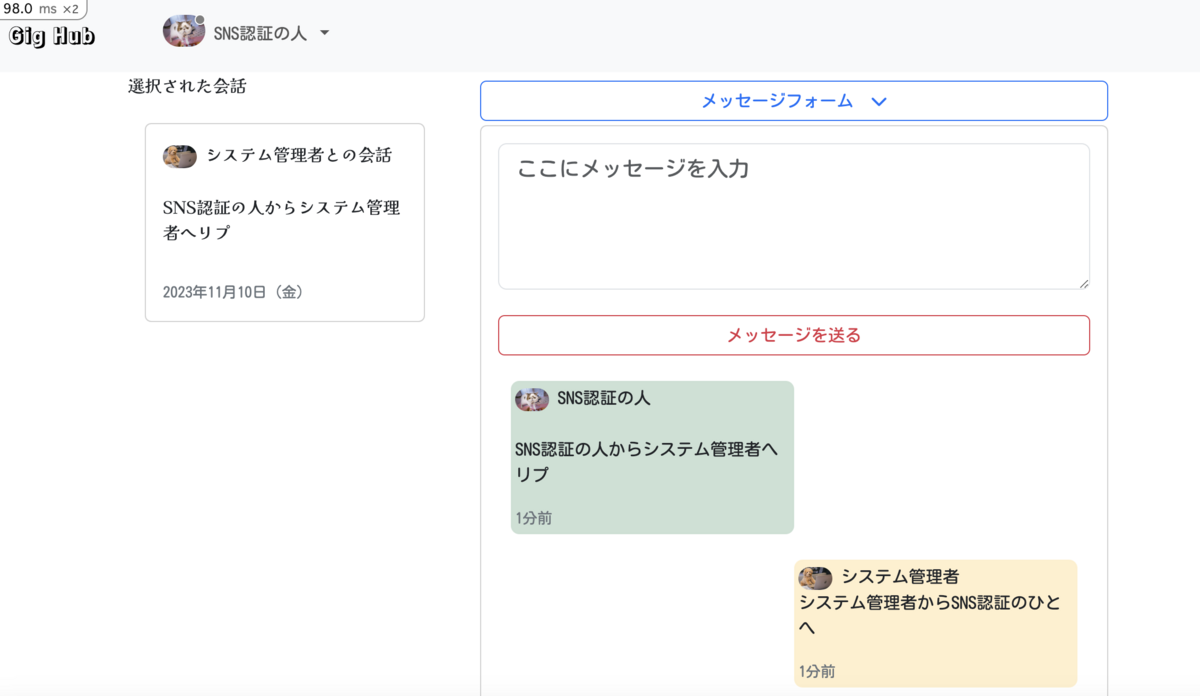Screen dimensions: 1200x696
Task: Click the ここにメッセージを入力 text area
Action: 793,216
